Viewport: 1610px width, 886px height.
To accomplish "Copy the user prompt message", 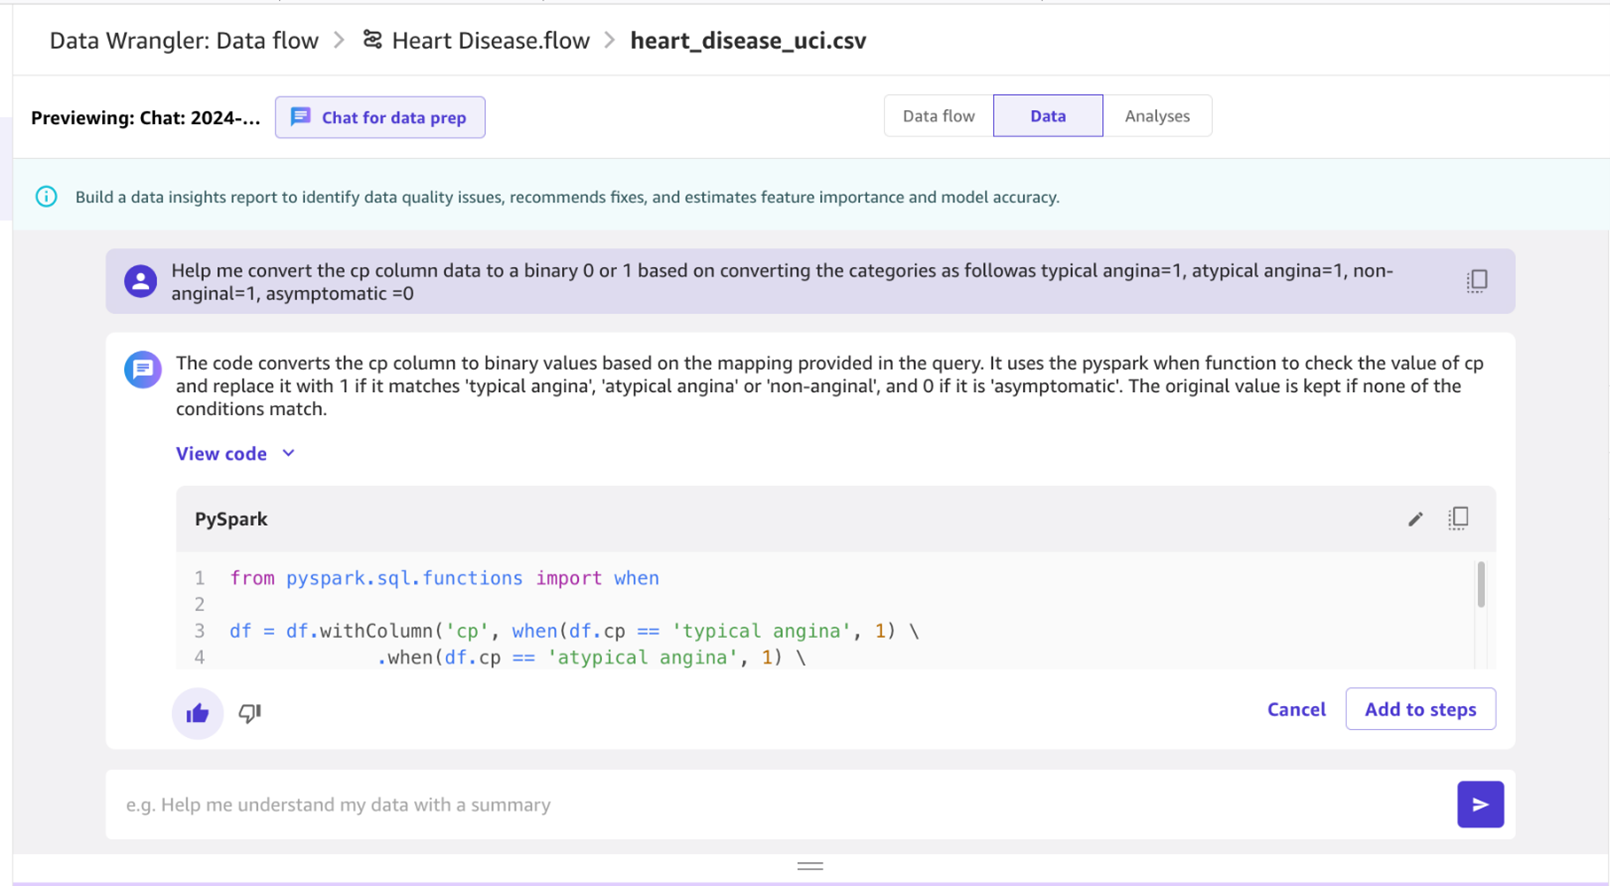I will (x=1477, y=281).
